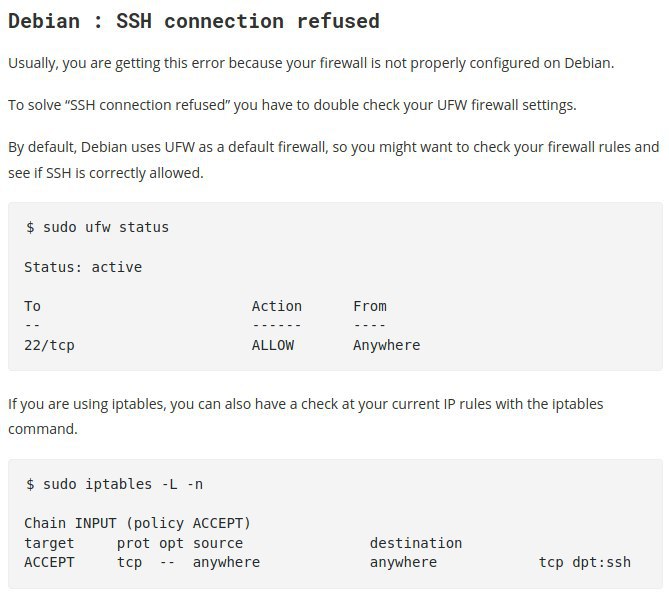Screen dimensions: 669x597
Task: Click the 22/tcp entry in ufw output
Action: coord(49,345)
